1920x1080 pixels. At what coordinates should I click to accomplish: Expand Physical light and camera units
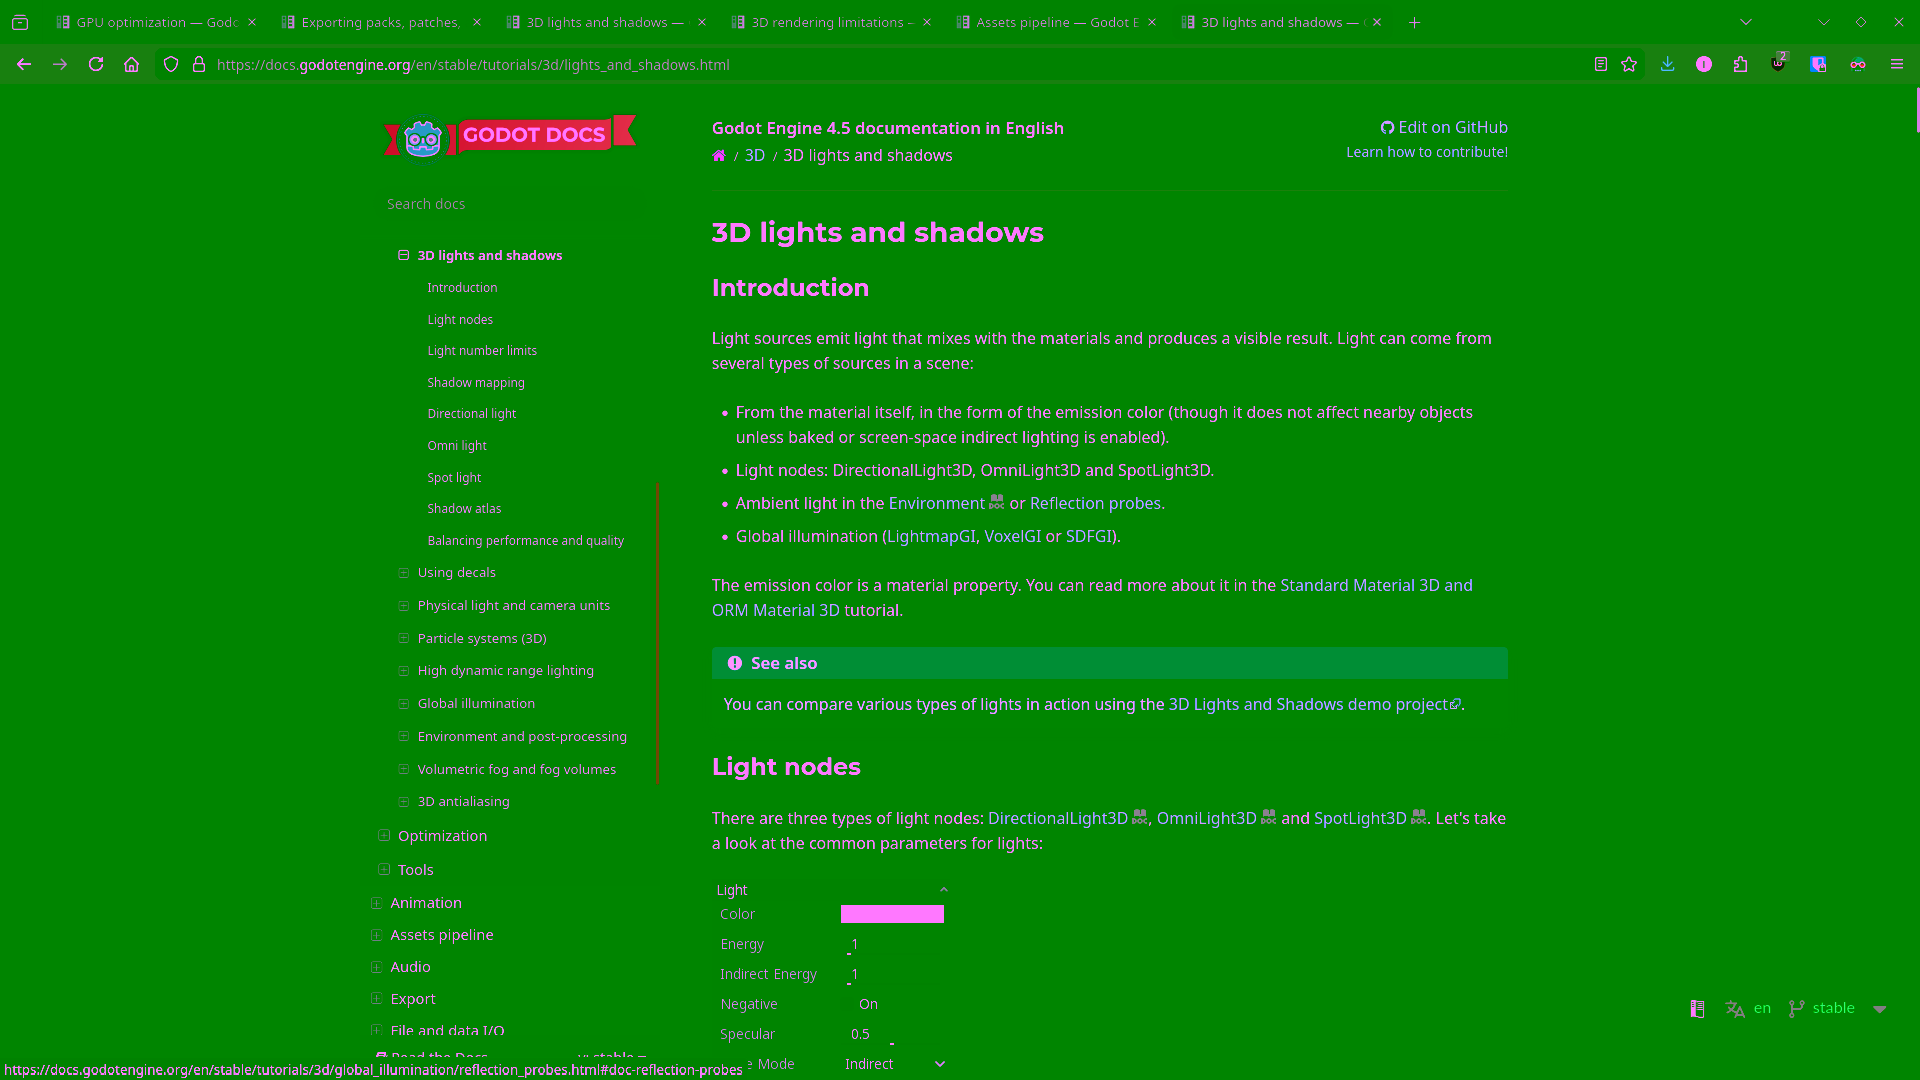click(x=404, y=606)
